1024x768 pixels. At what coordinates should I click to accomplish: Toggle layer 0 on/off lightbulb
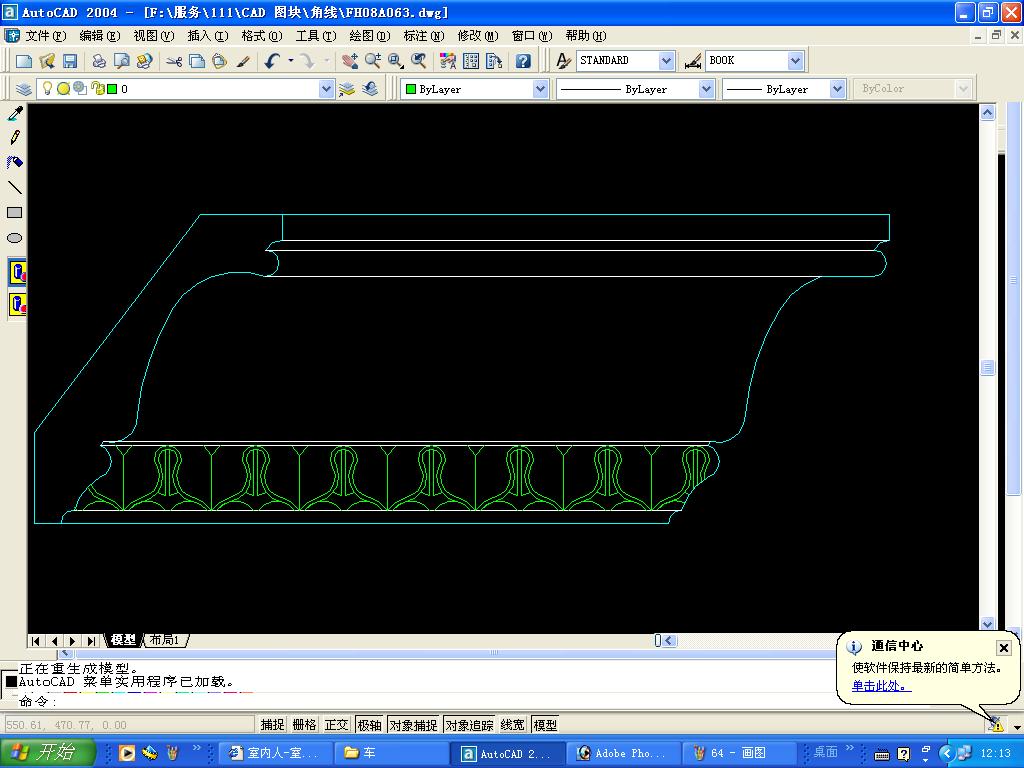click(x=47, y=88)
